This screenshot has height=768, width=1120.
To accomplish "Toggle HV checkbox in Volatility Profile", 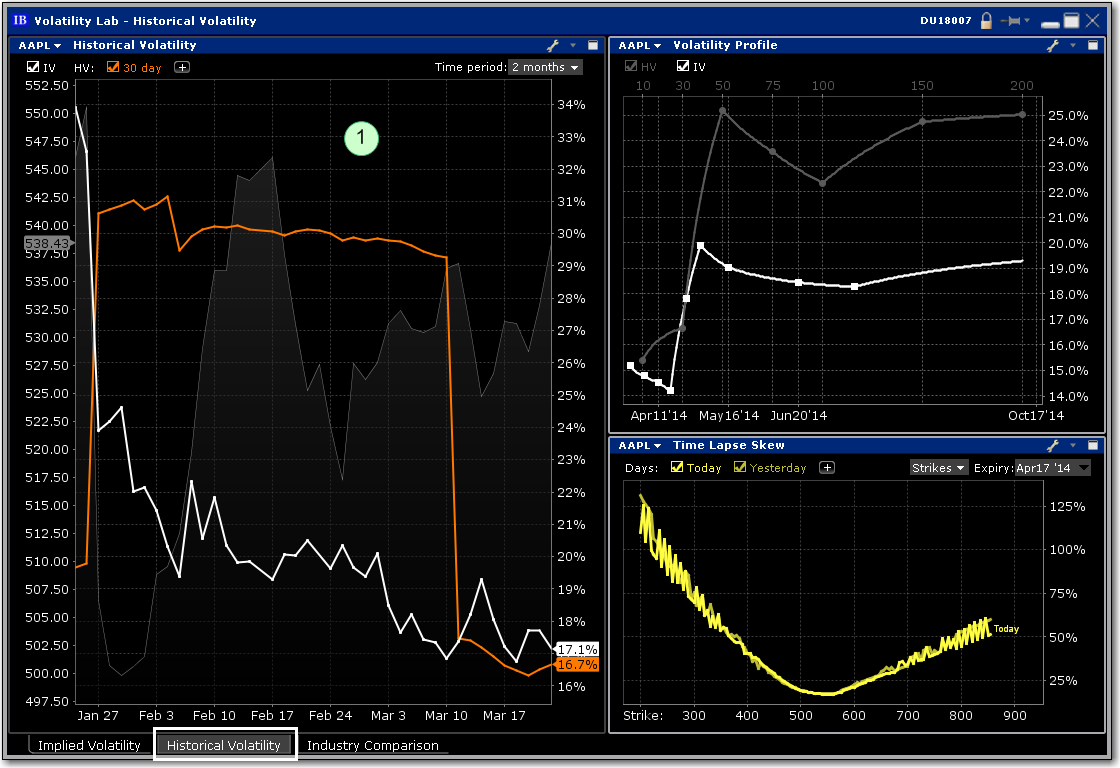I will pyautogui.click(x=631, y=66).
